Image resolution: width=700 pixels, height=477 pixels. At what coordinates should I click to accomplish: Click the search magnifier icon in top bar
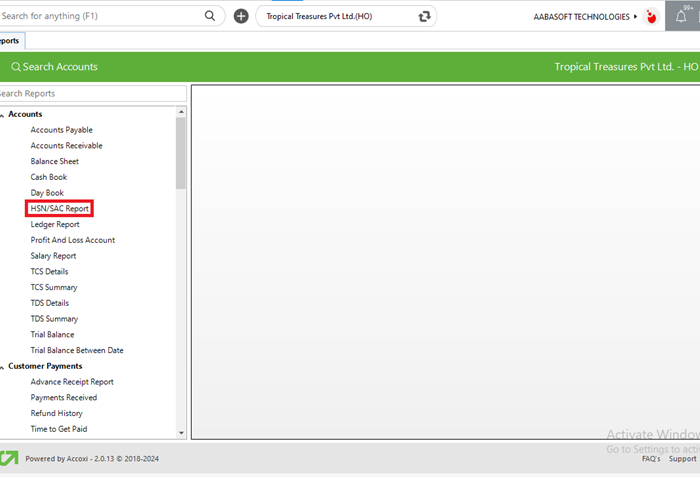210,16
